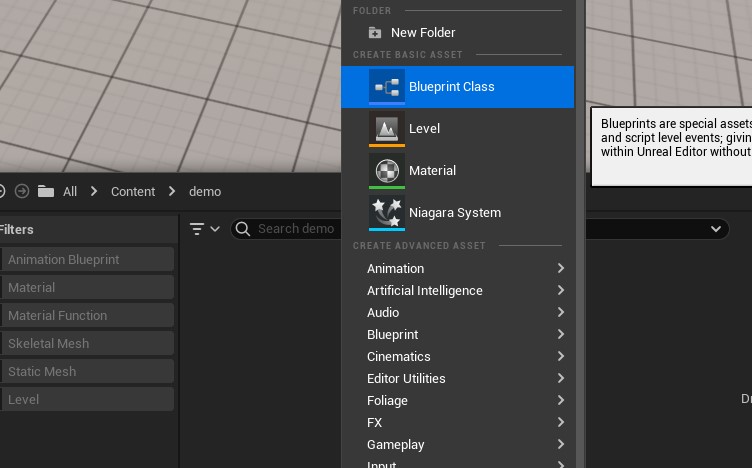Open the Audio advanced asset entry
Image resolution: width=752 pixels, height=468 pixels.
click(x=458, y=313)
